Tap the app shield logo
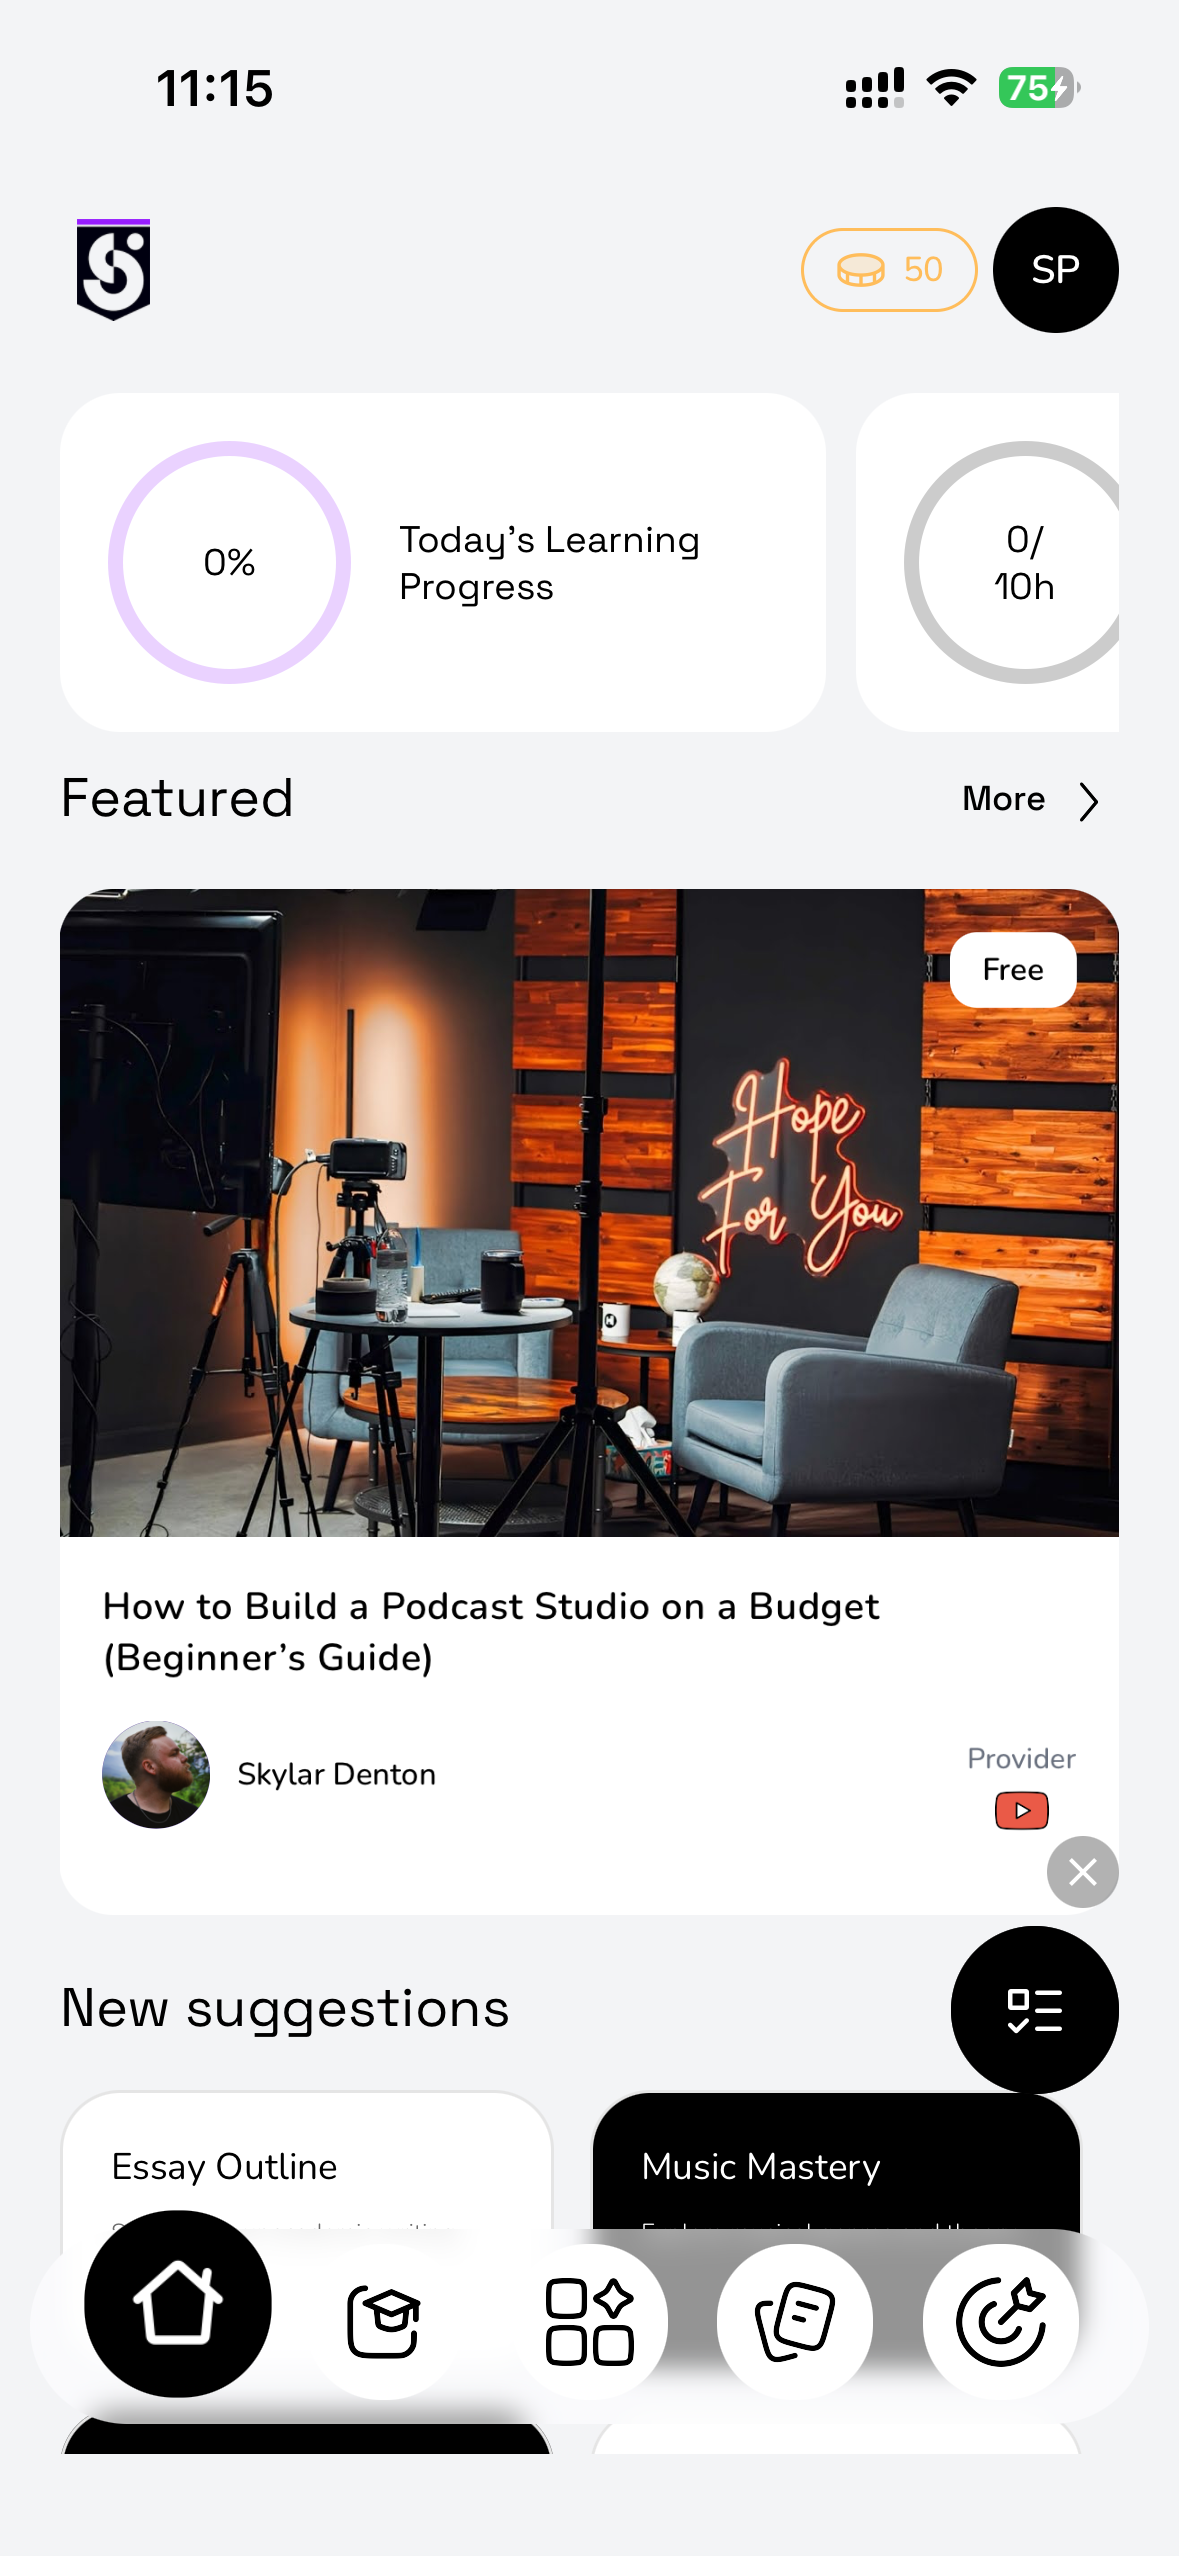The height and width of the screenshot is (2556, 1179). (113, 269)
